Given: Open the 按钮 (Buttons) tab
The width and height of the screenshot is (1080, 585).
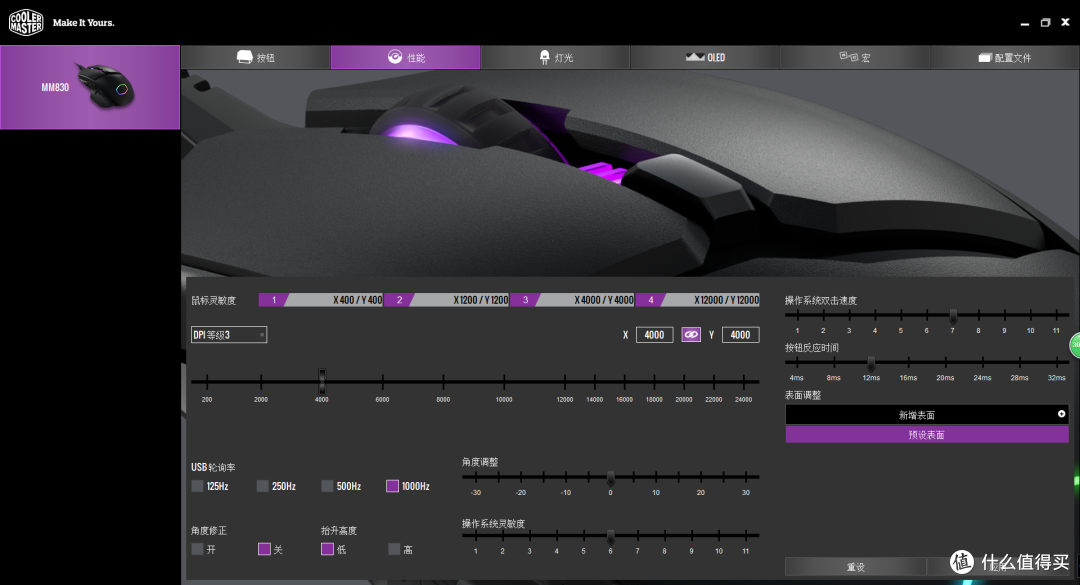Looking at the screenshot, I should click(256, 57).
